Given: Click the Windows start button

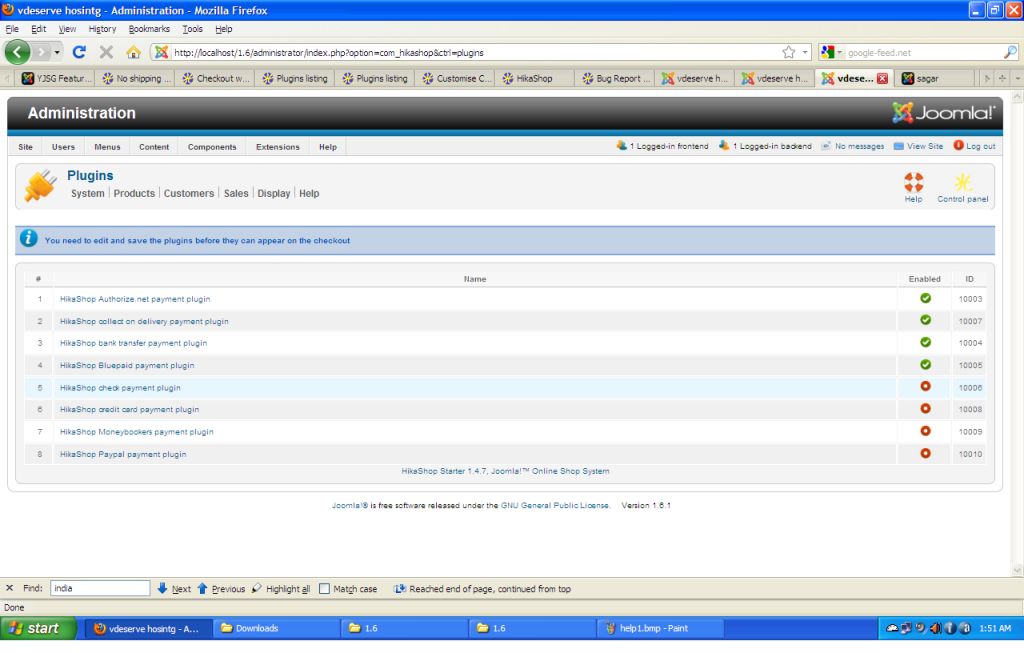Looking at the screenshot, I should tap(39, 628).
